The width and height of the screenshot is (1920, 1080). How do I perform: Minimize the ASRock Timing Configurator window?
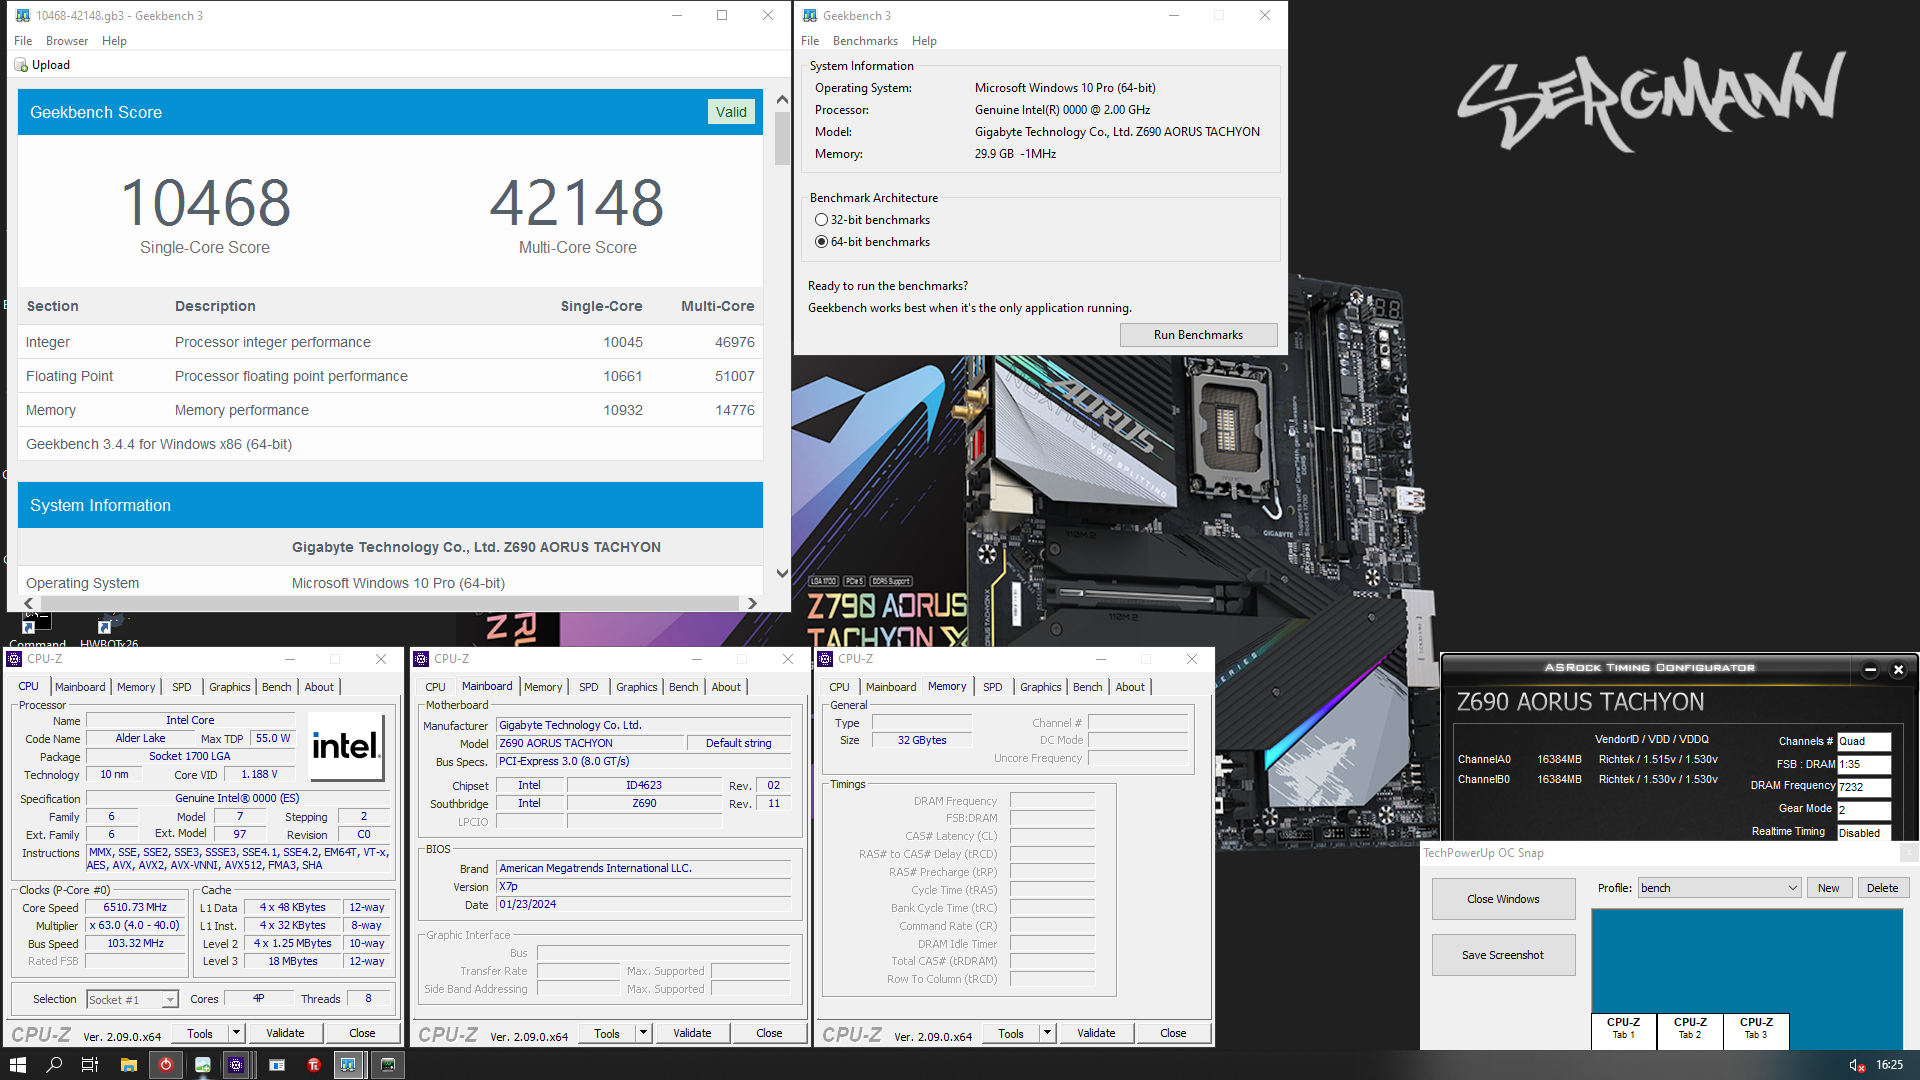pyautogui.click(x=1870, y=670)
